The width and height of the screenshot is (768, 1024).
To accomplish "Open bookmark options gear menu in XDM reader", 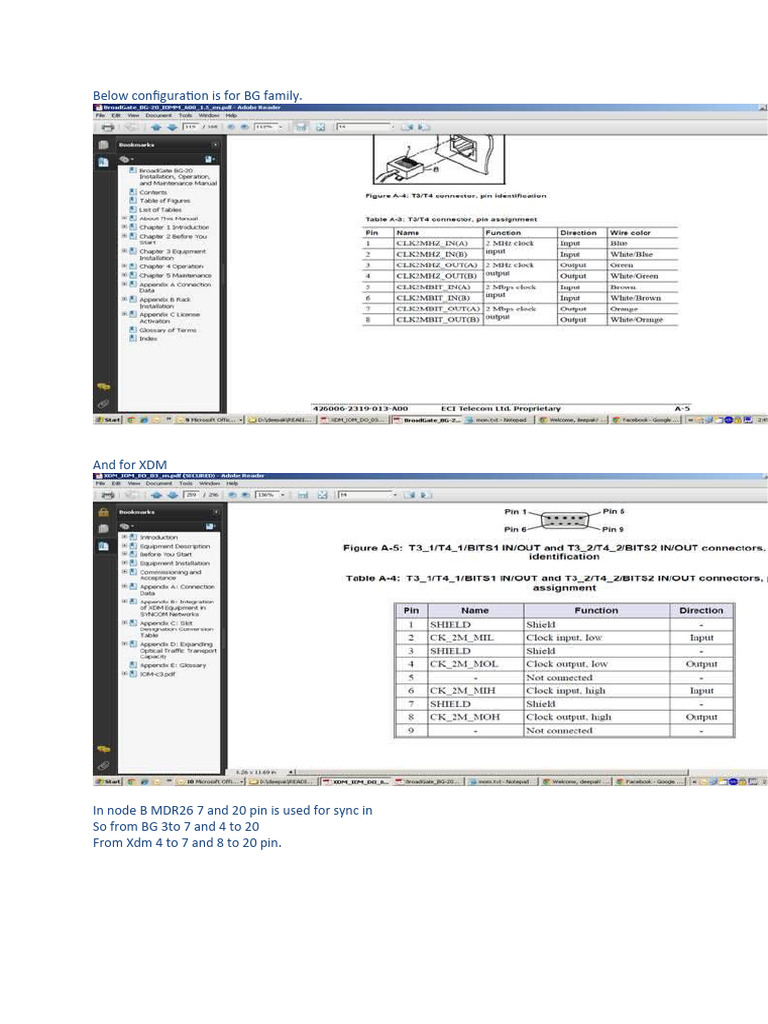I will point(127,526).
